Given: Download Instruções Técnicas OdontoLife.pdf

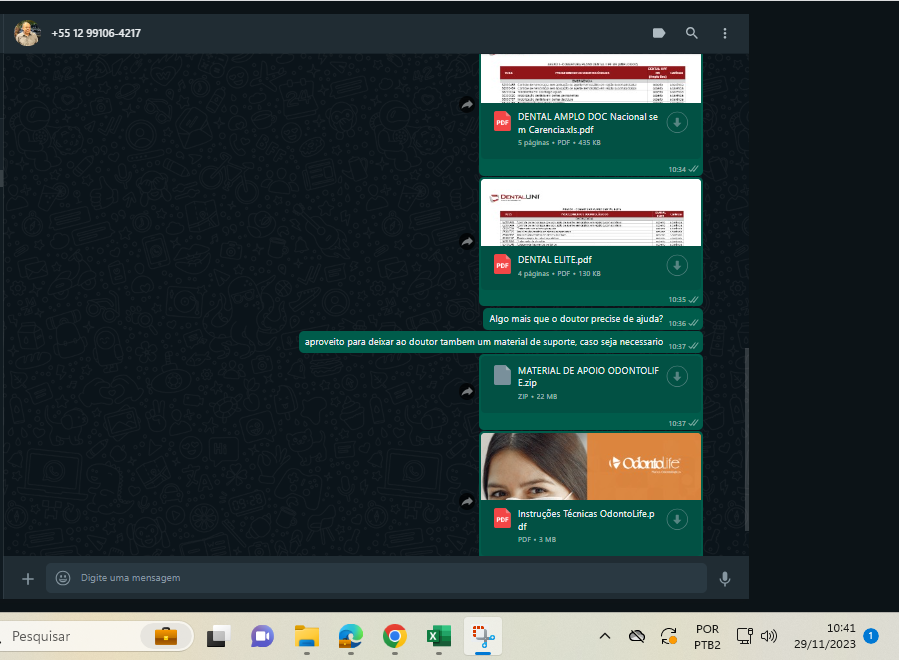Looking at the screenshot, I should (x=677, y=520).
